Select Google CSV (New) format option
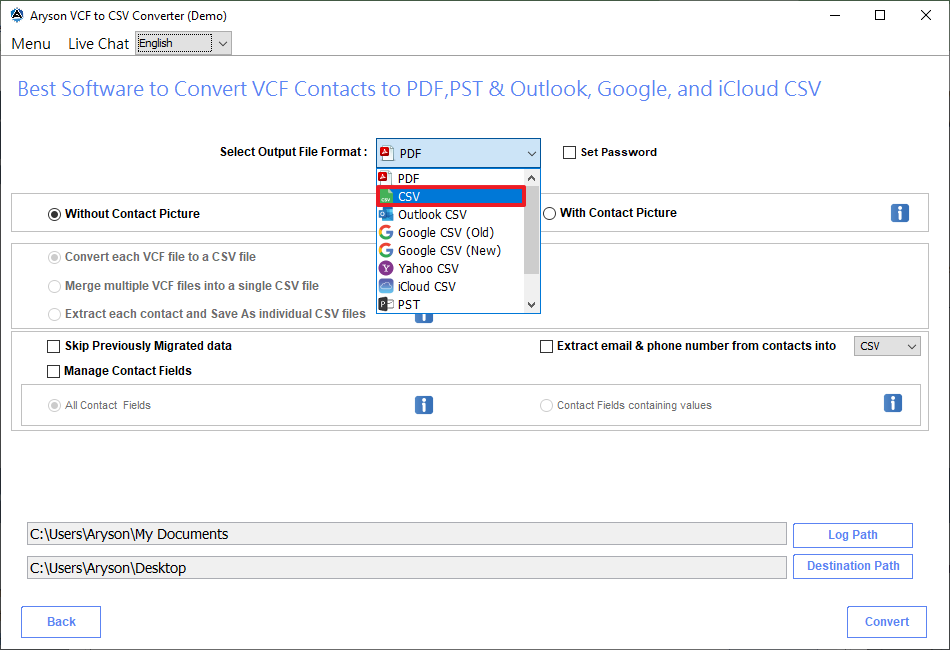The image size is (950, 650). [x=451, y=250]
